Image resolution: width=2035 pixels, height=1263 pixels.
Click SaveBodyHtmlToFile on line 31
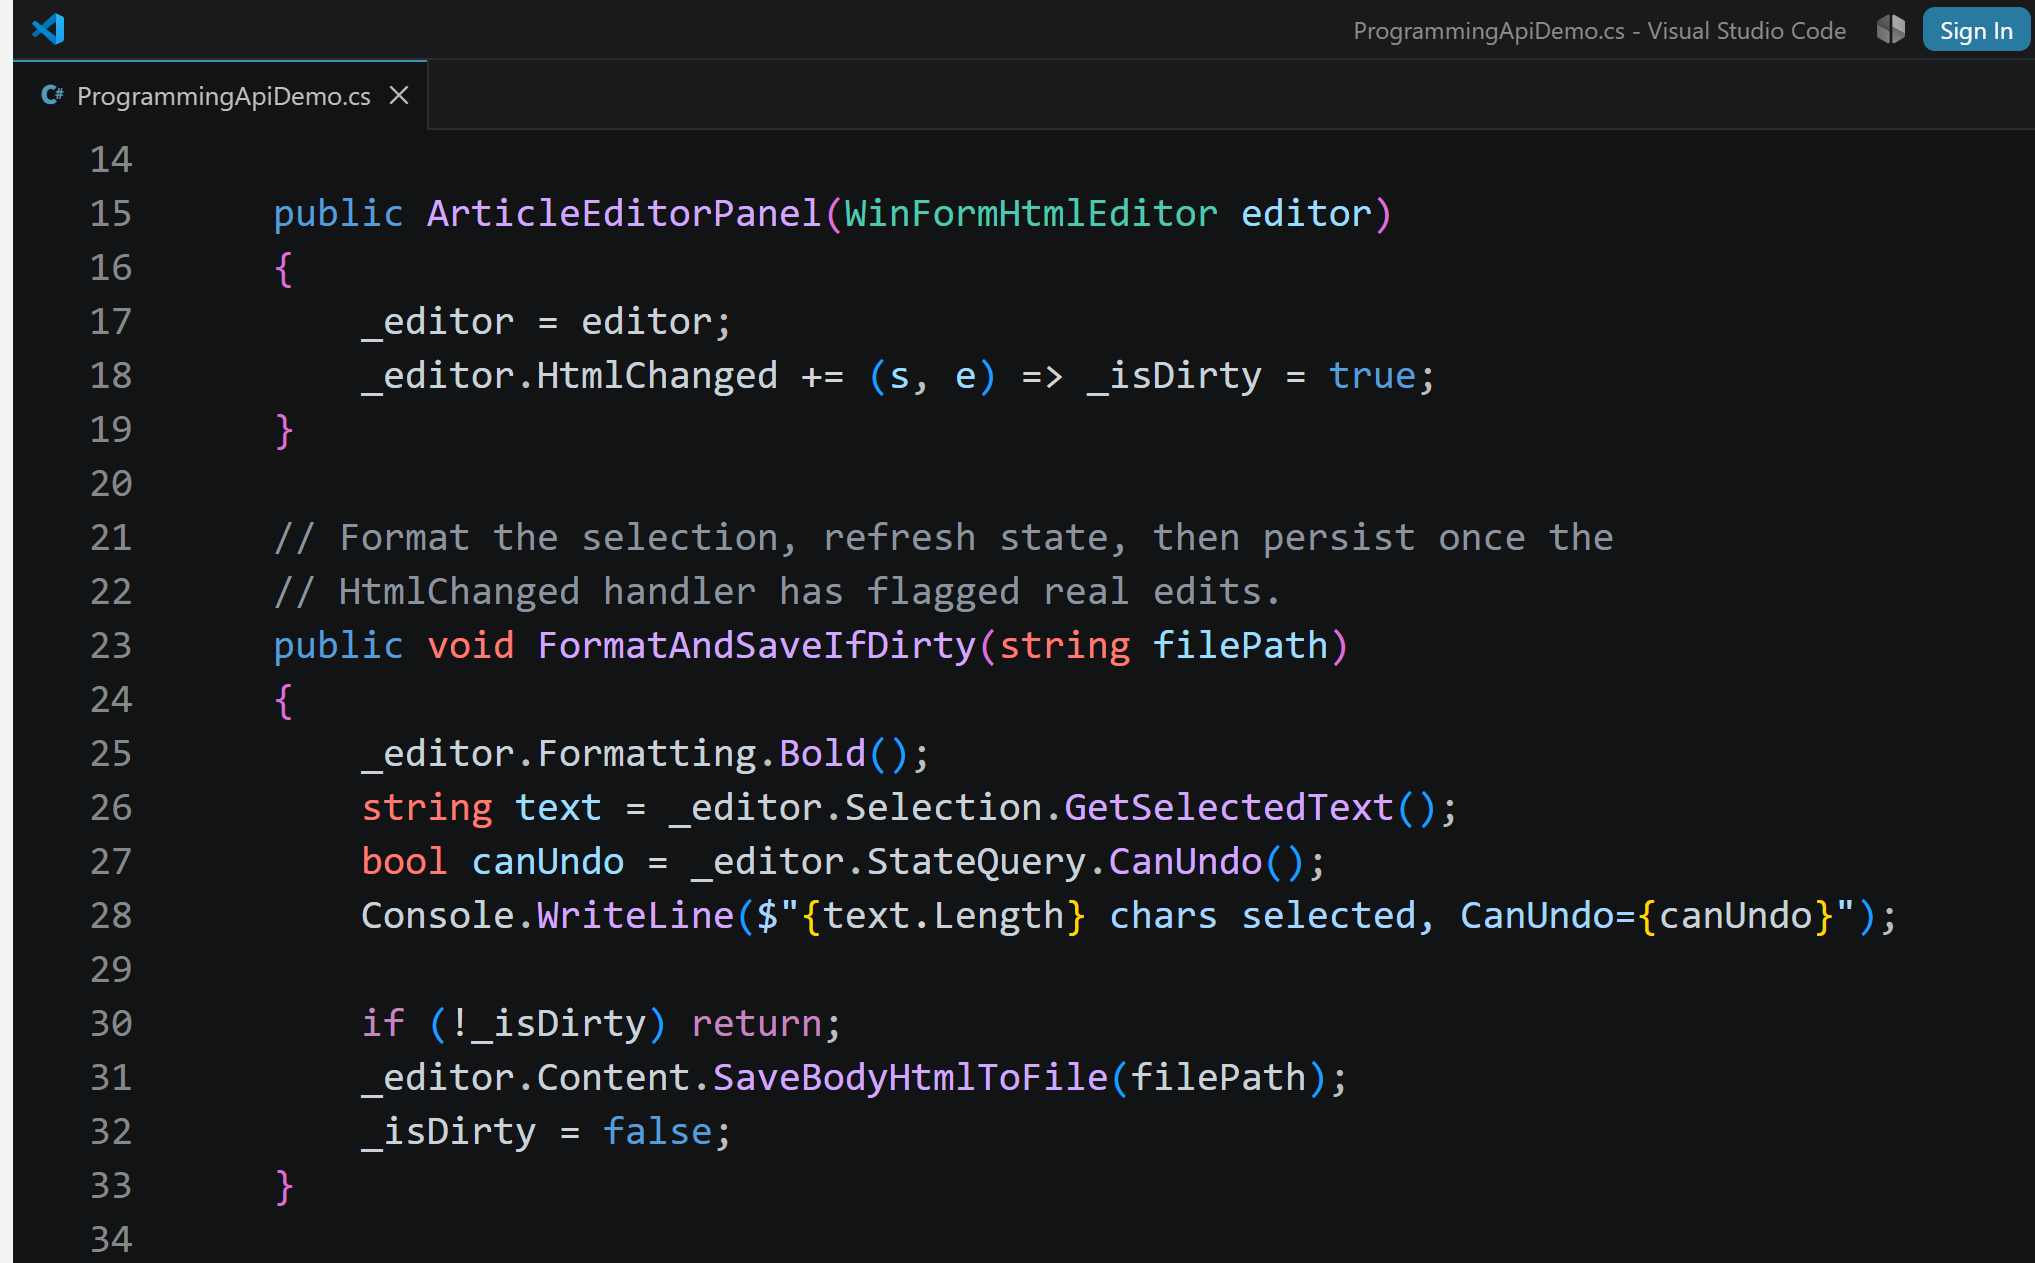click(910, 1077)
